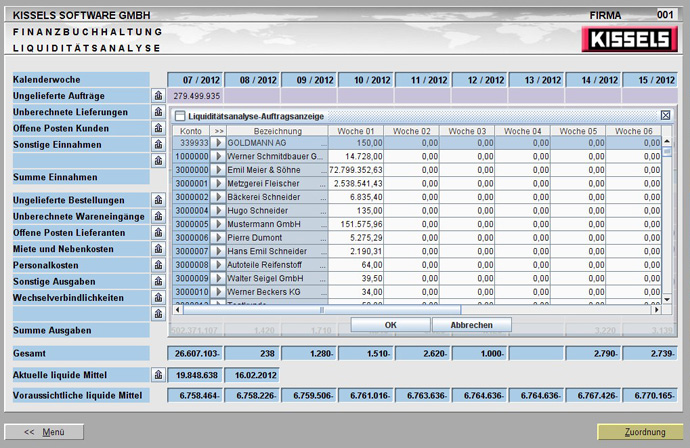Expand the Metzgerei Fleischer row arrow

(x=218, y=184)
